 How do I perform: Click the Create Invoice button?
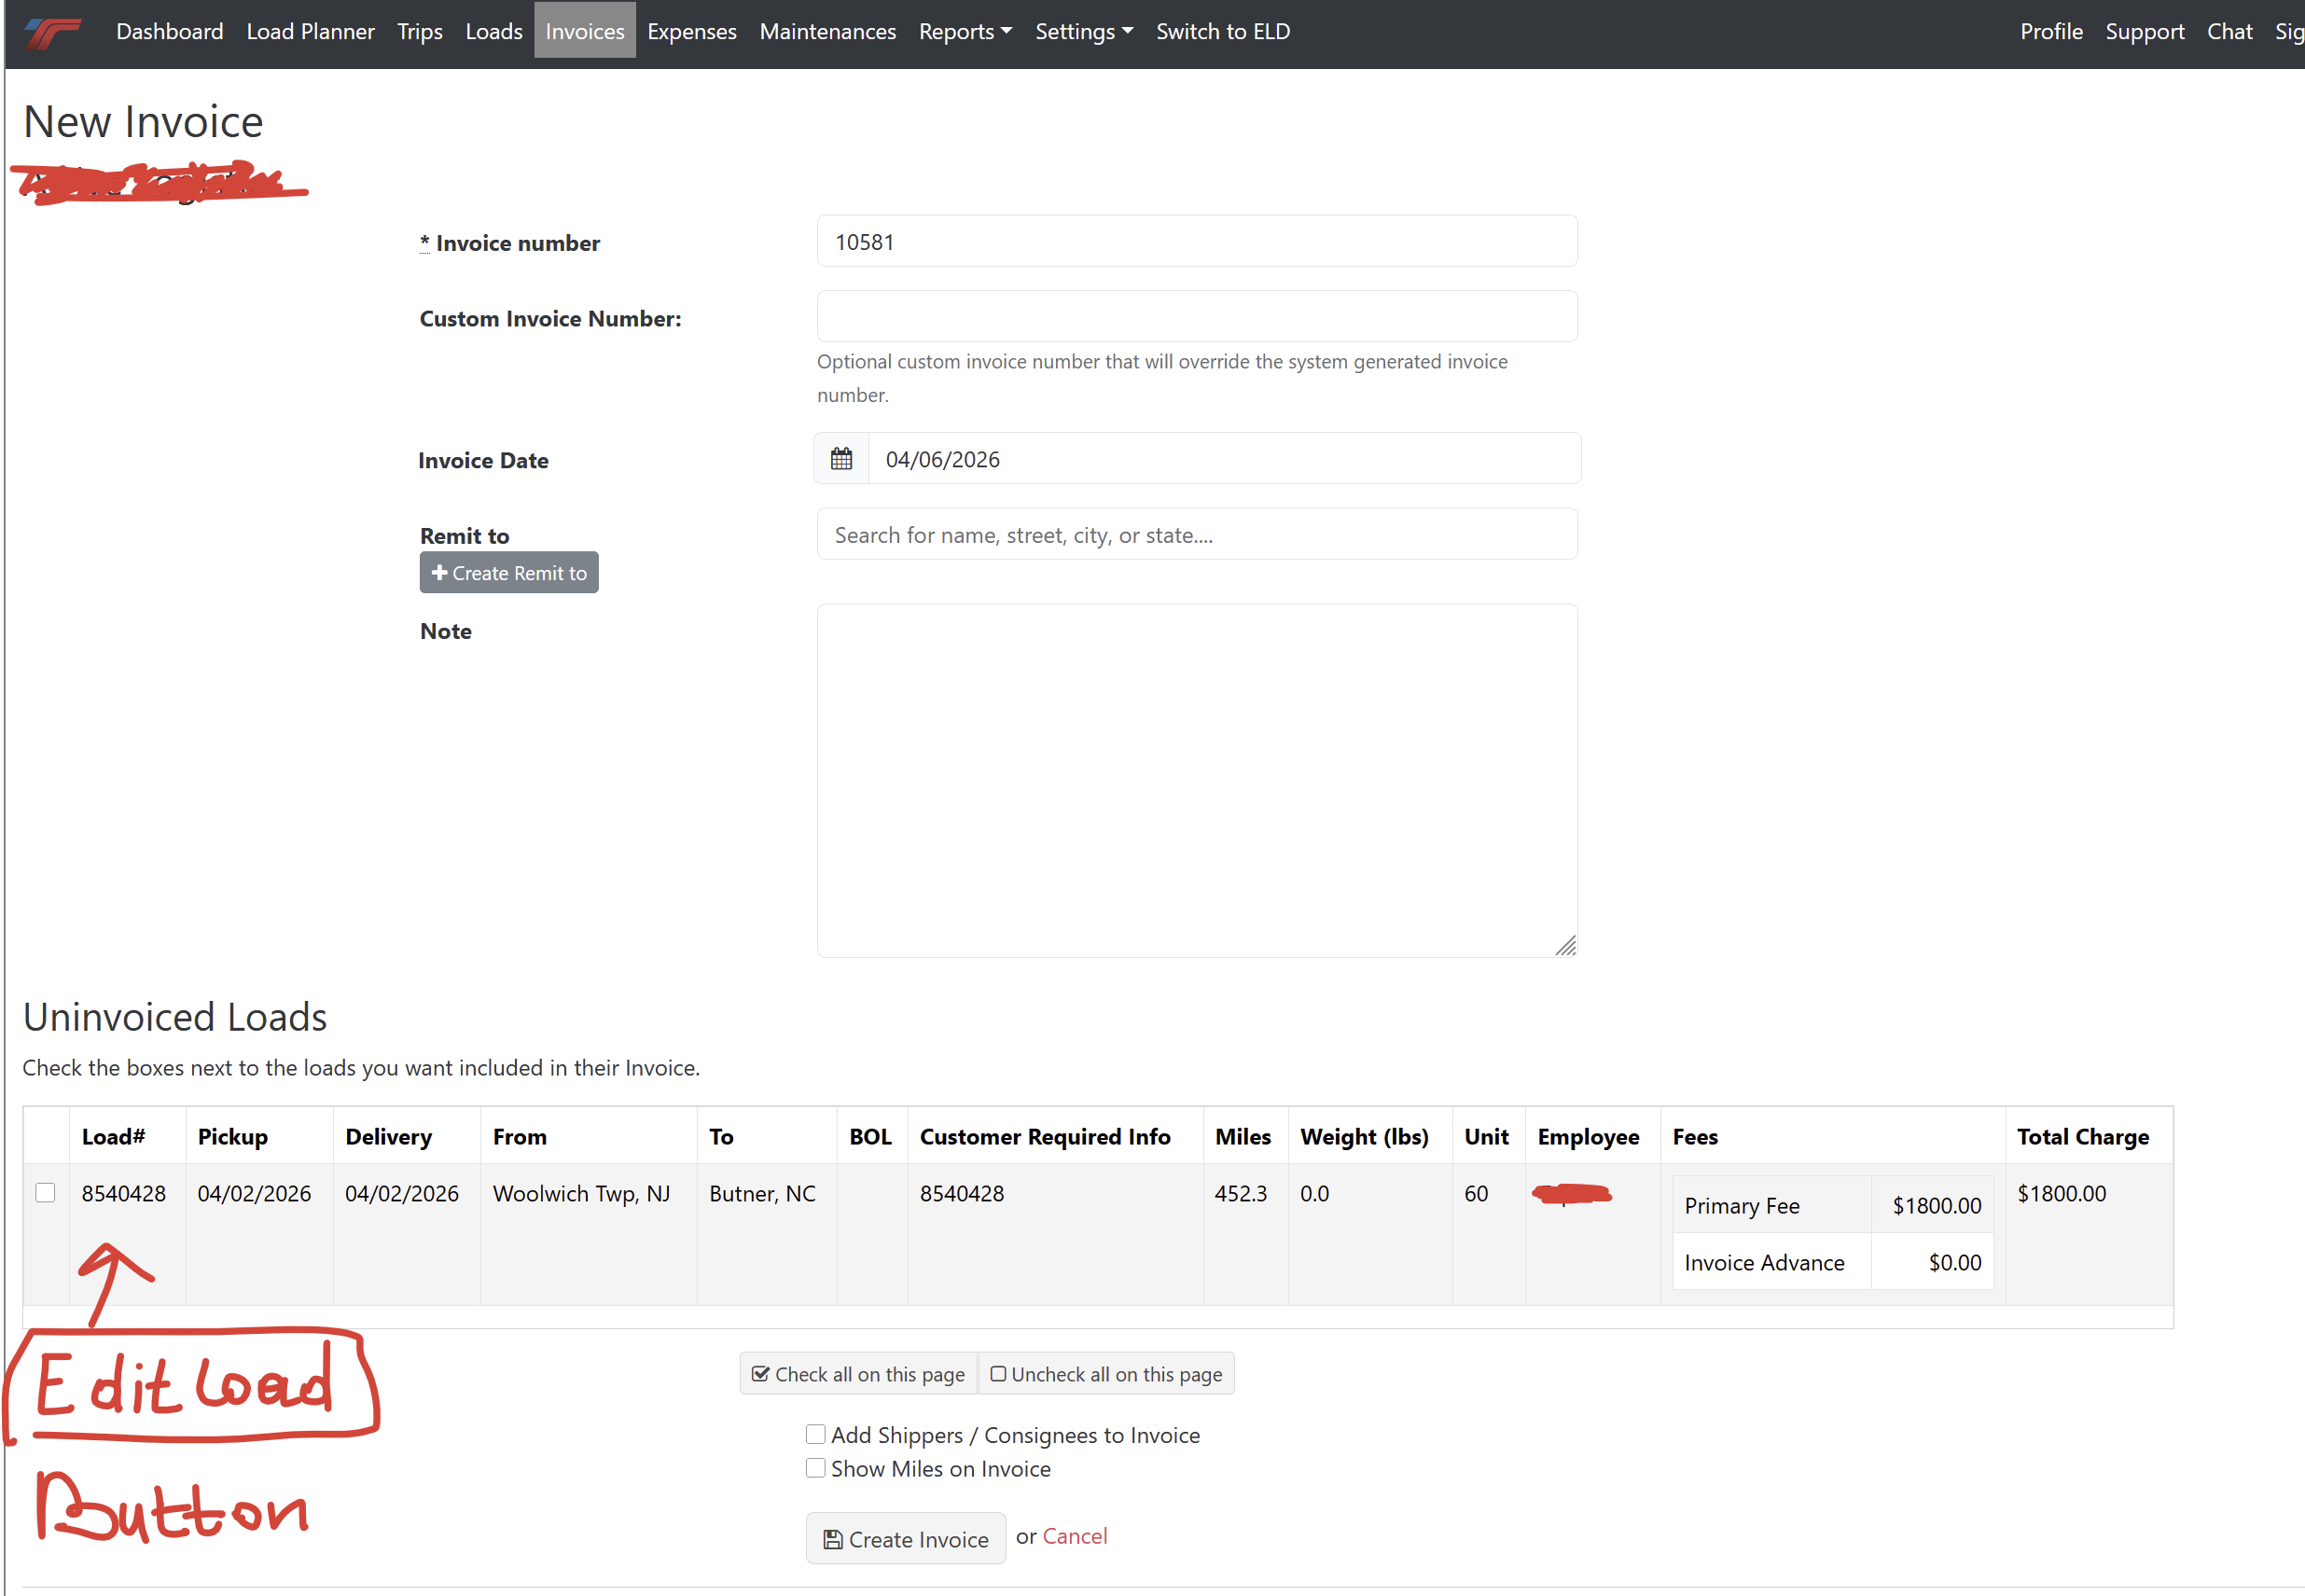(905, 1539)
